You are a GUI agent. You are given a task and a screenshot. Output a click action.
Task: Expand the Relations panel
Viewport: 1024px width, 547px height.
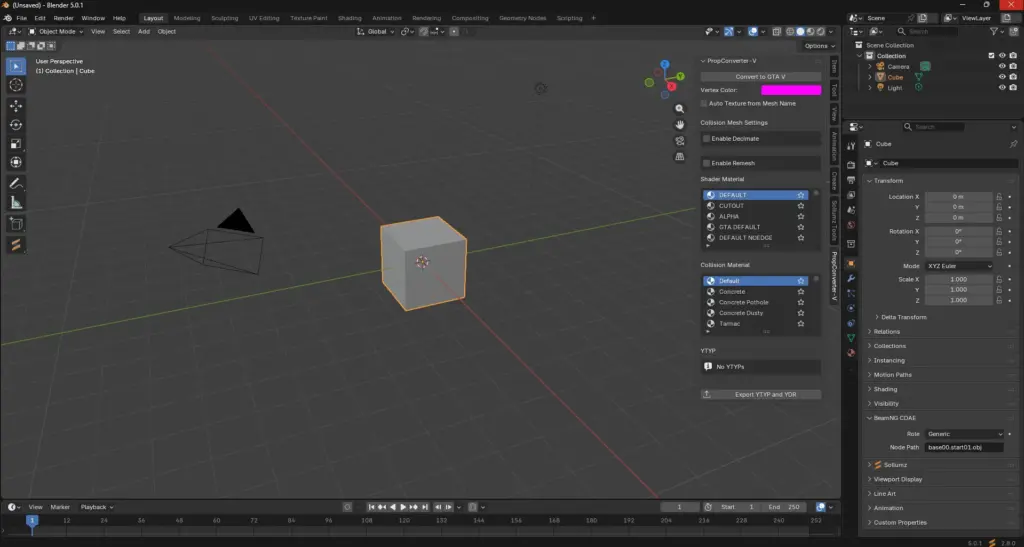887,332
